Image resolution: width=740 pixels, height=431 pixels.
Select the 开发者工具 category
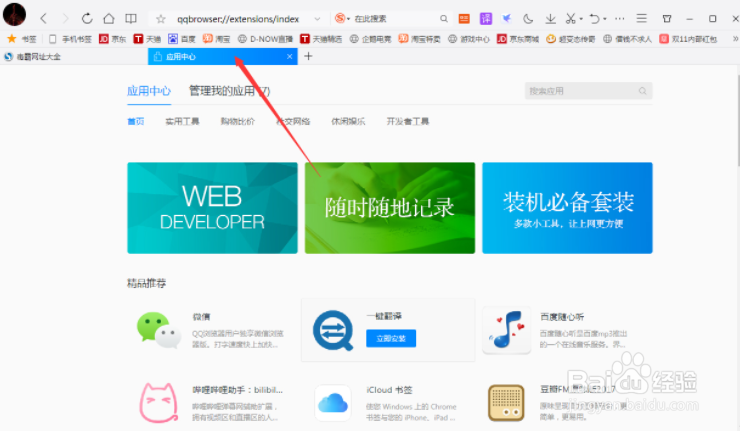click(408, 121)
